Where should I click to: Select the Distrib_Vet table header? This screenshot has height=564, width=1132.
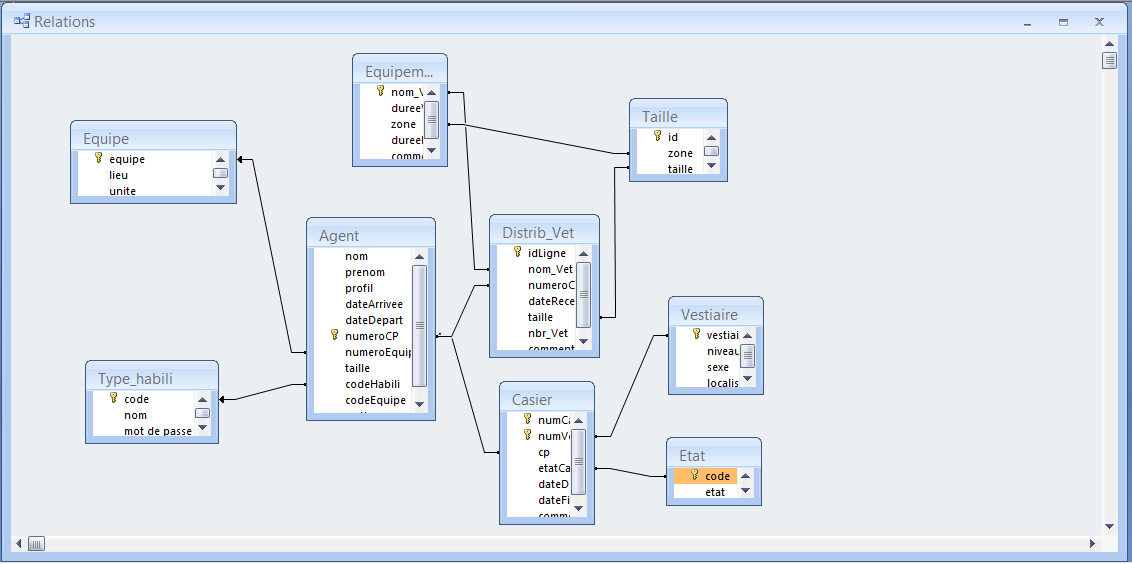(544, 232)
